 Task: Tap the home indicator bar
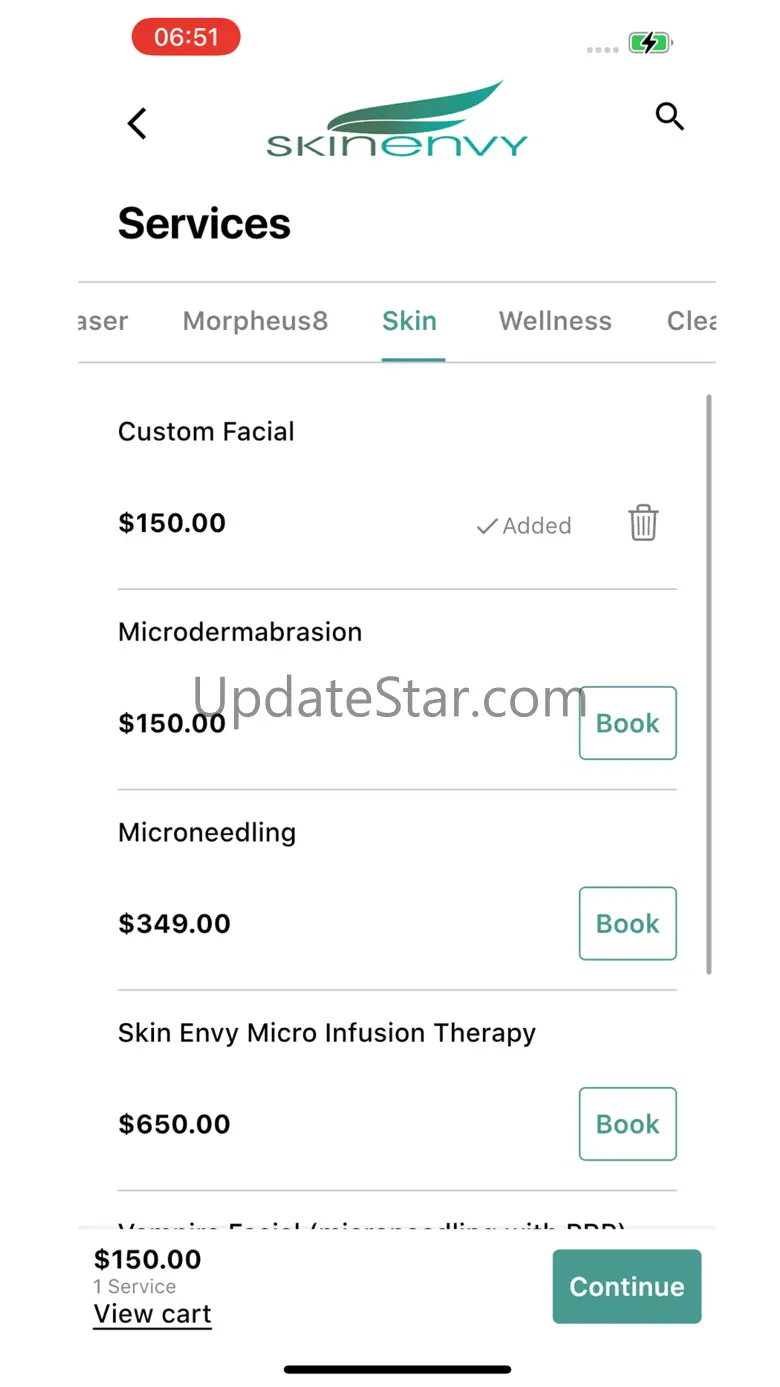[x=397, y=1369]
